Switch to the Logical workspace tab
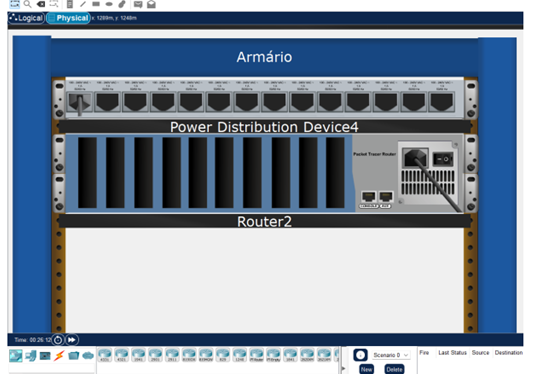 [26, 18]
